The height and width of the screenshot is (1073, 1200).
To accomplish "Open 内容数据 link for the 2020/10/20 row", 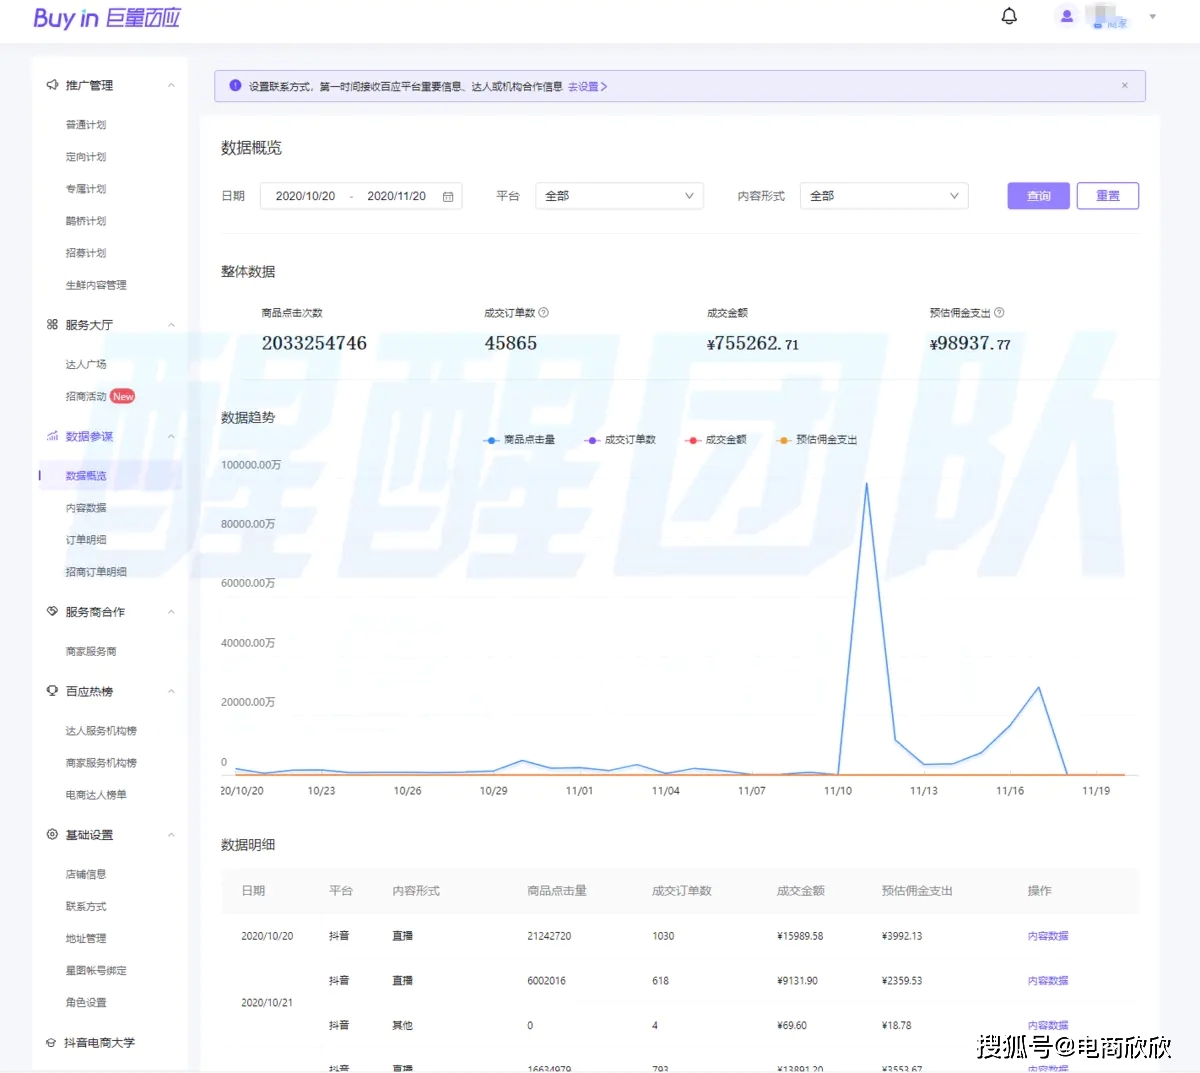I will 1048,936.
